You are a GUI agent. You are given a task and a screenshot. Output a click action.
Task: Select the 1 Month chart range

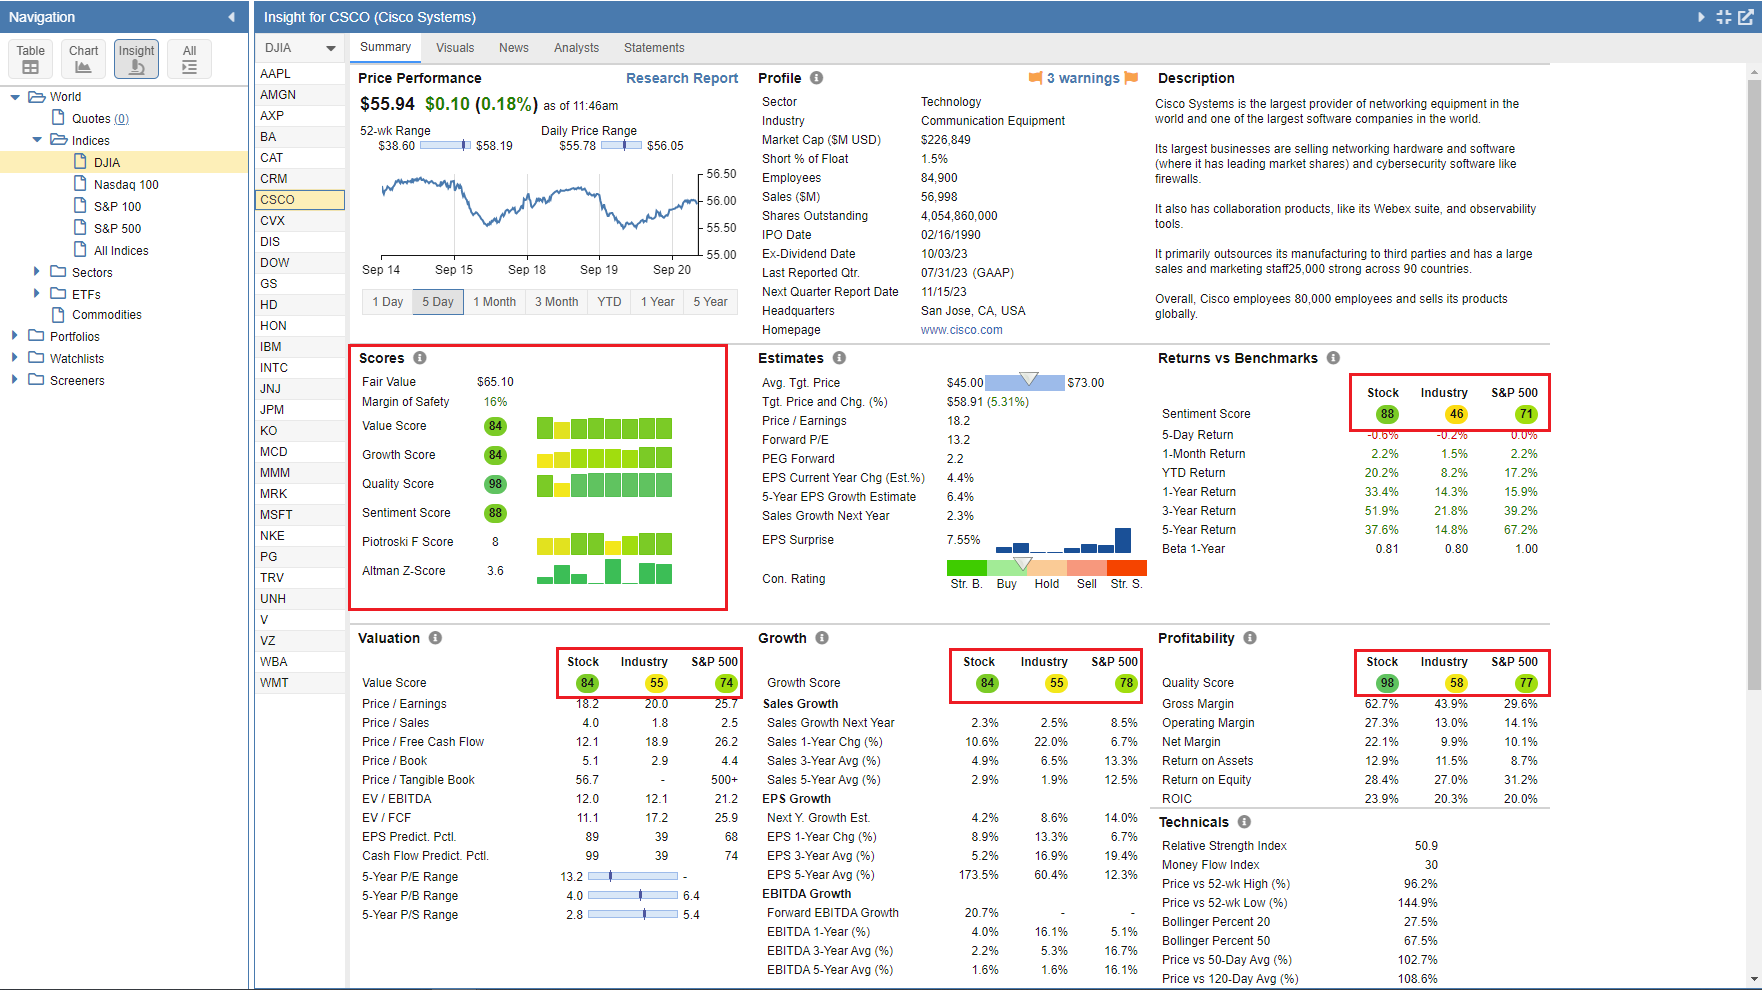tap(494, 302)
